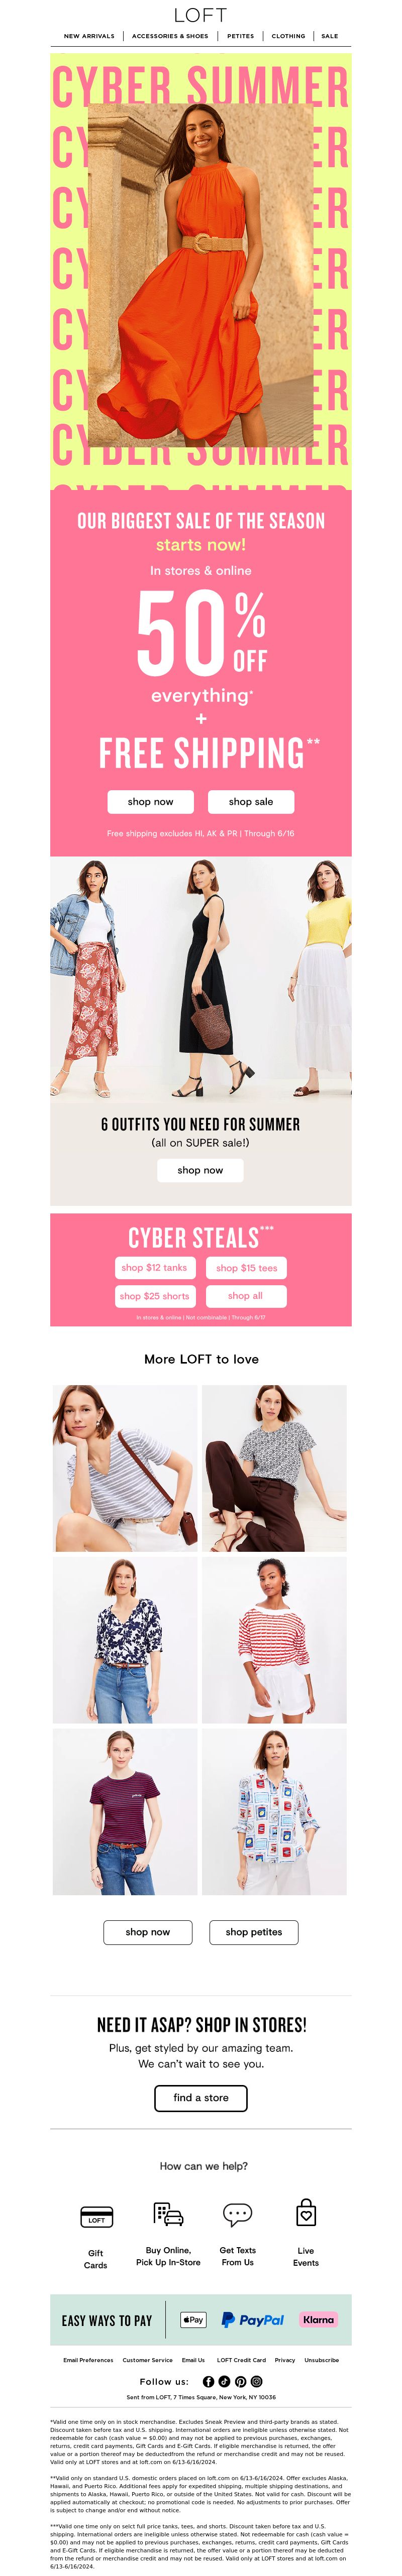Open the Petites navigation item
Image resolution: width=402 pixels, height=2576 pixels.
(x=240, y=36)
